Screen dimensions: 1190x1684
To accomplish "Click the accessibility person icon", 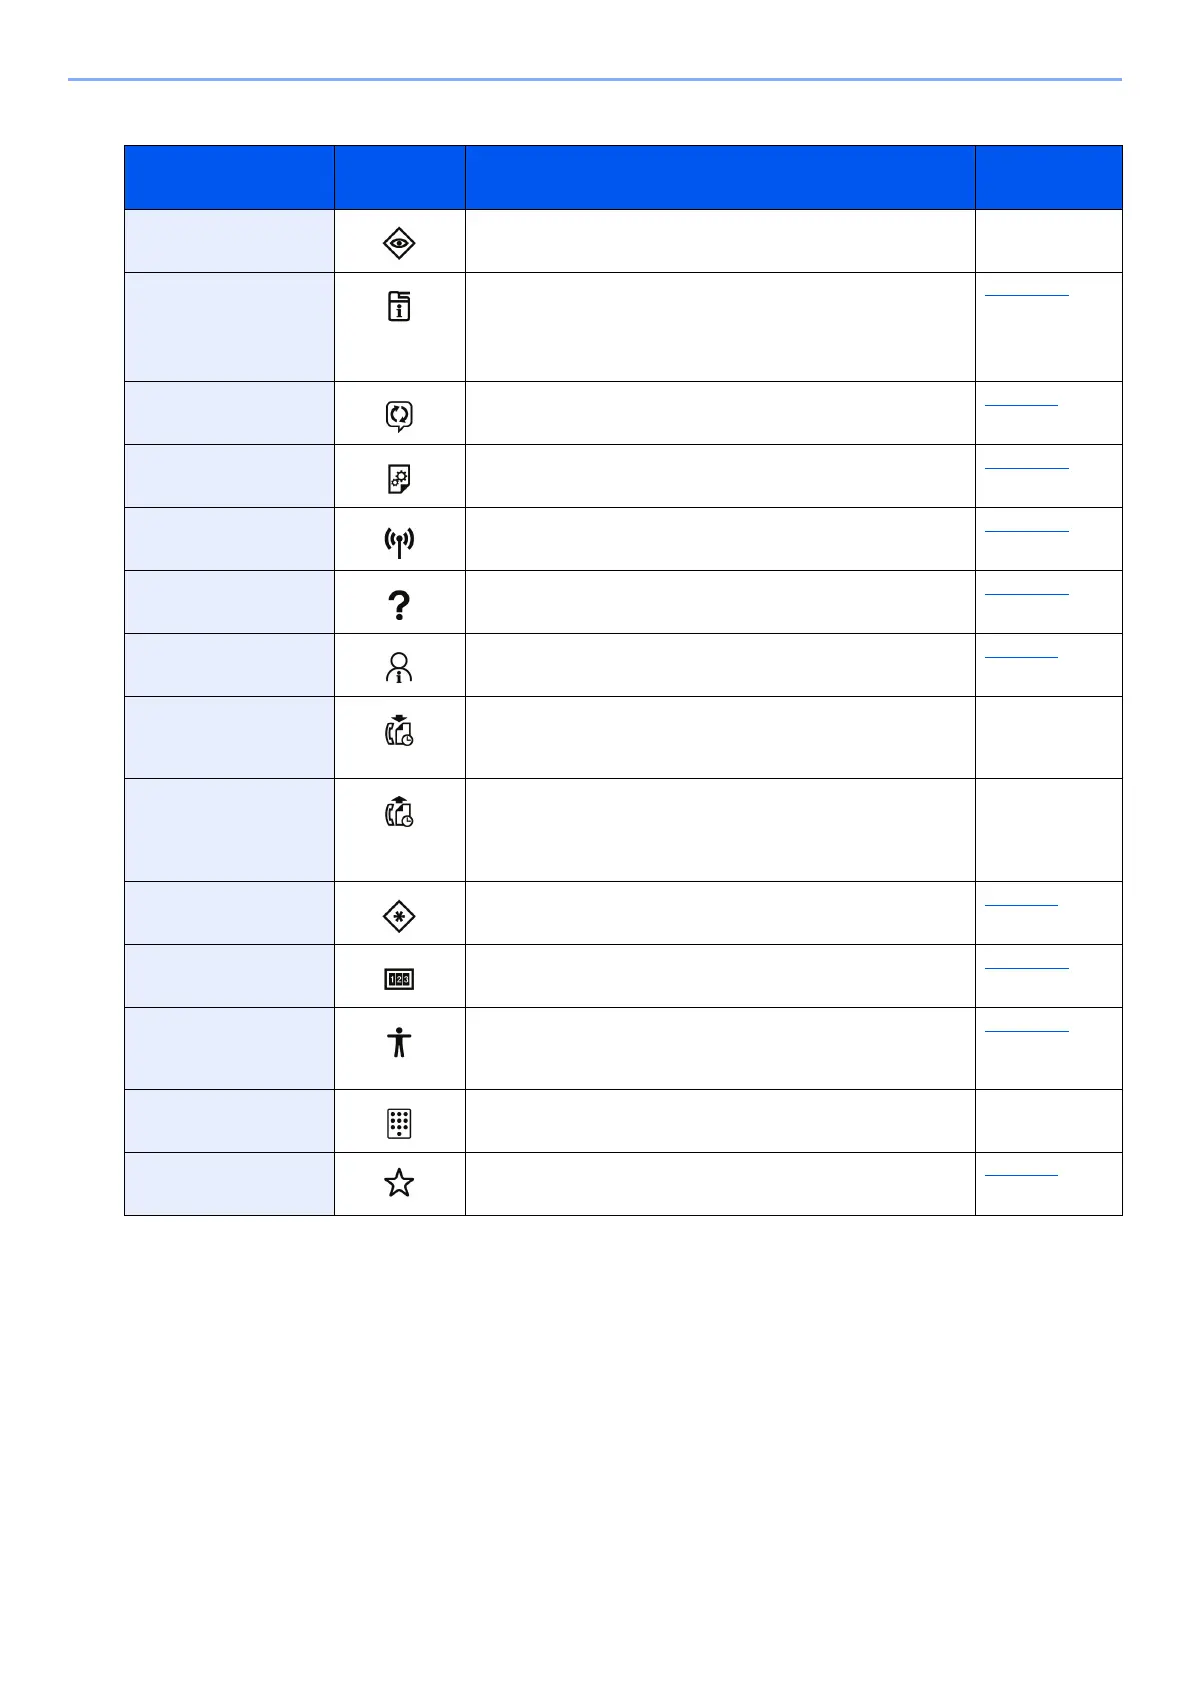I will tap(399, 1042).
